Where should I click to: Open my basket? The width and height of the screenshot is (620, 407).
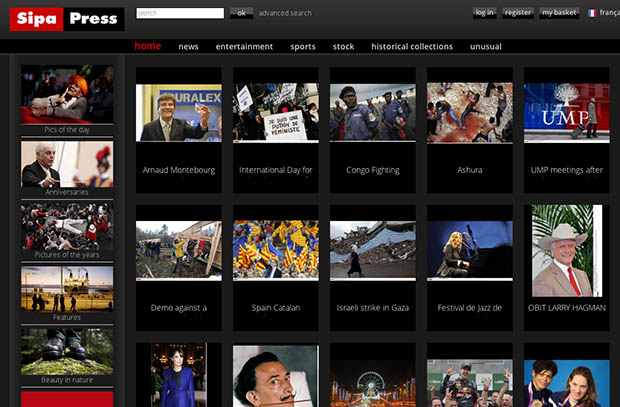(559, 13)
